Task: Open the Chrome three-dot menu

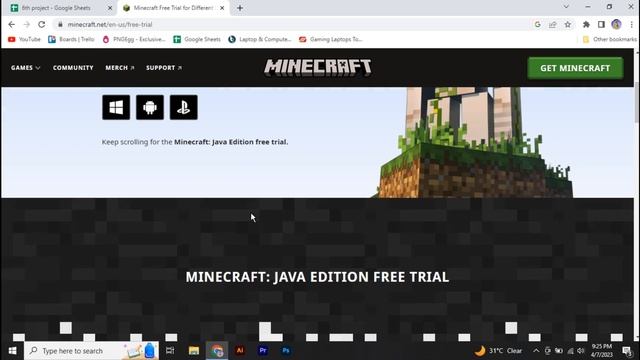Action: tap(631, 24)
